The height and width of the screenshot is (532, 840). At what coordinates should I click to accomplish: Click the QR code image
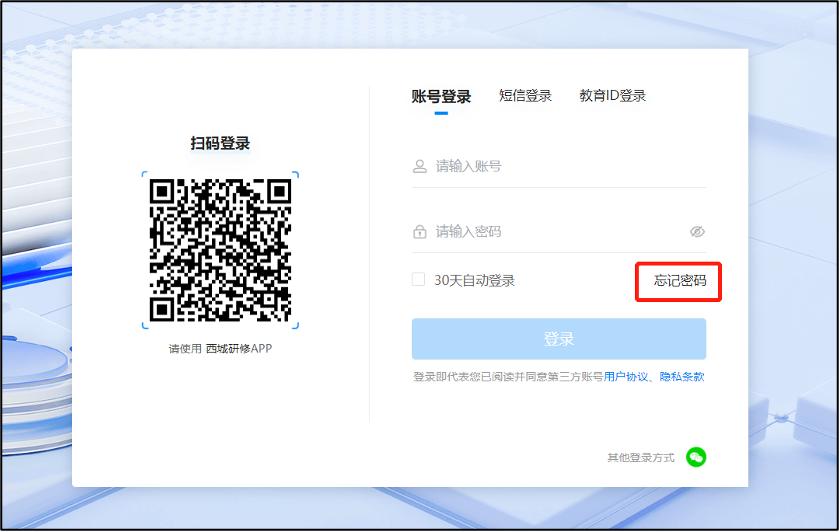point(220,250)
